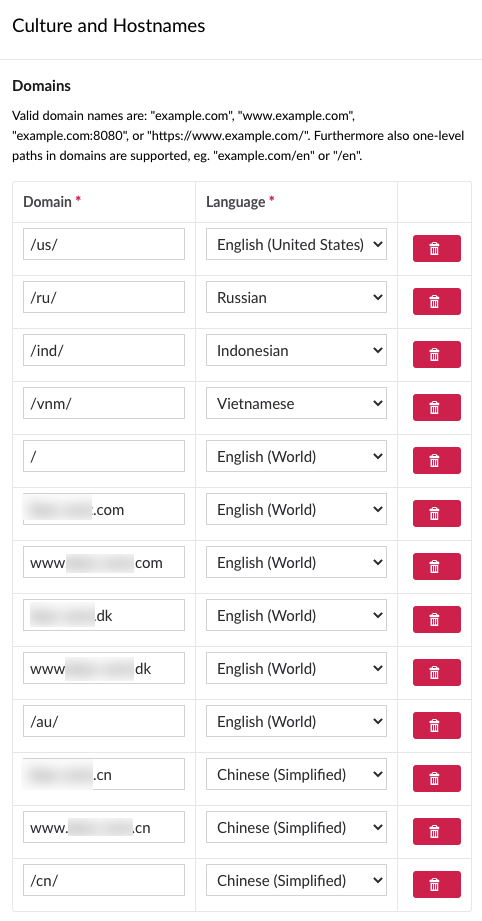This screenshot has width=482, height=921.
Task: Open the English (United States) language dropdown
Action: coord(296,244)
